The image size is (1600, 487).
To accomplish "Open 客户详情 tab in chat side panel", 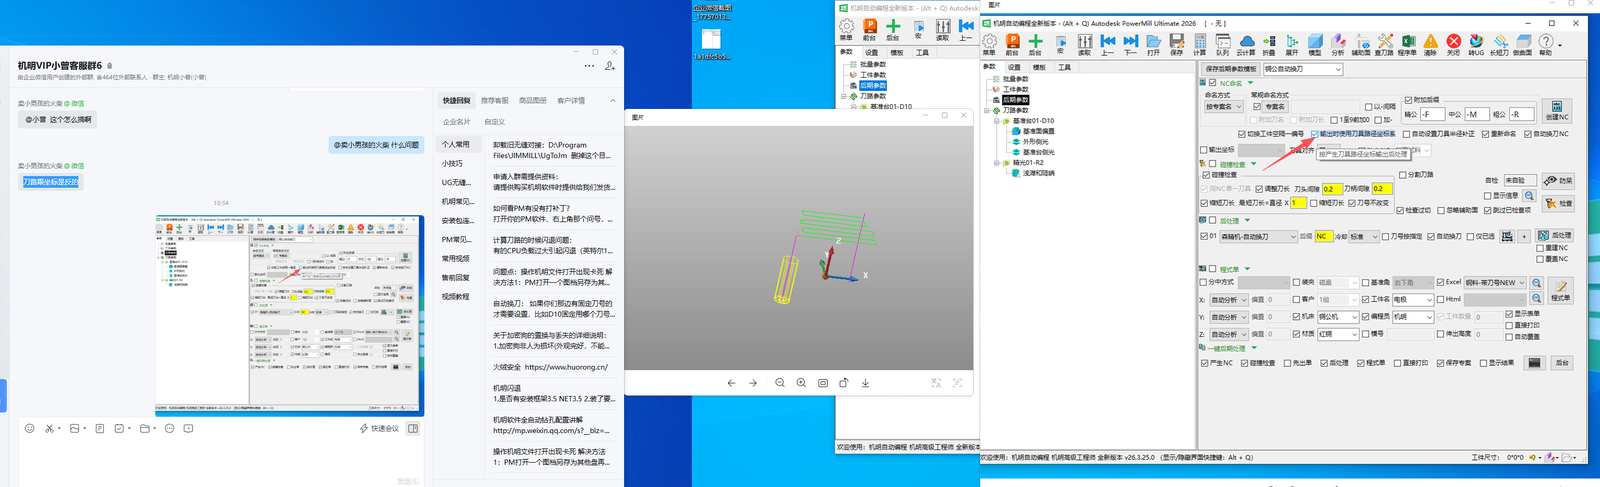I will click(571, 100).
